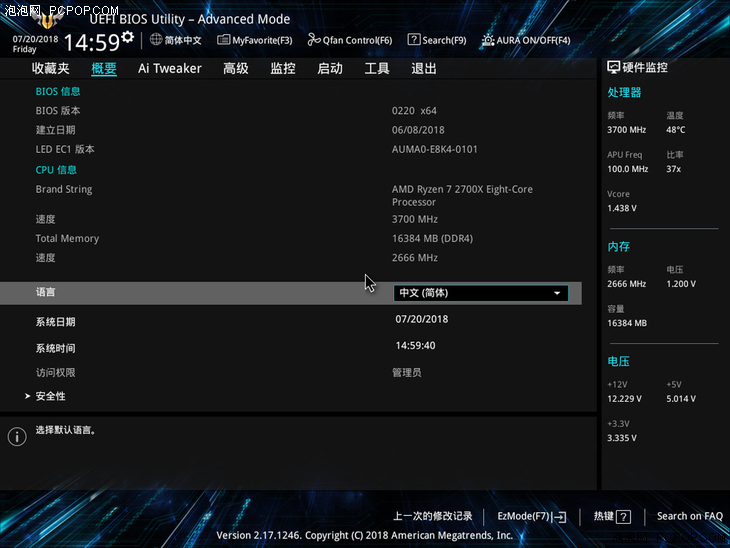Click the settings gear next to the clock
Image resolution: width=730 pixels, height=548 pixels.
tap(128, 37)
